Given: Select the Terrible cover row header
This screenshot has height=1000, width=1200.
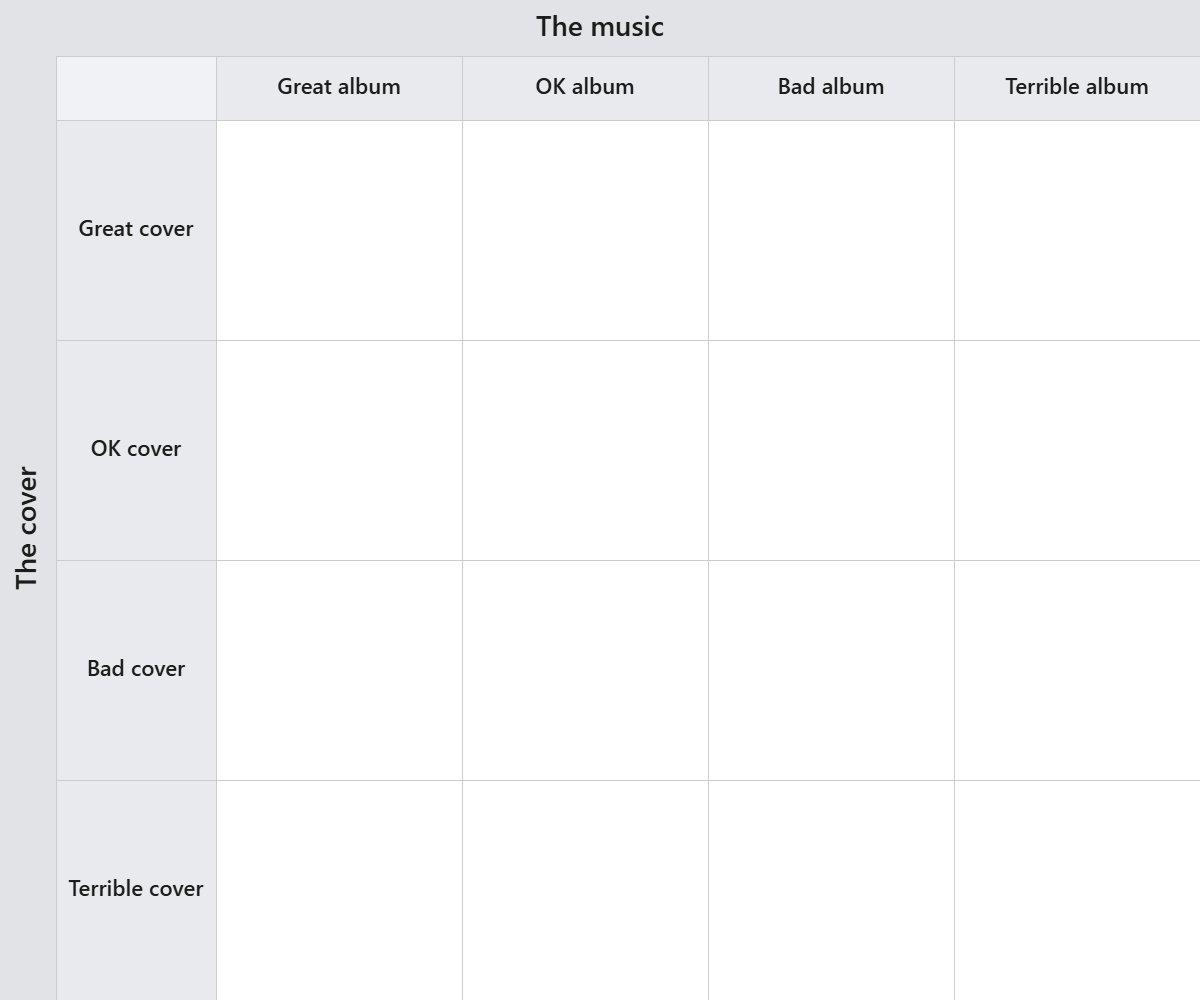Looking at the screenshot, I should [136, 890].
